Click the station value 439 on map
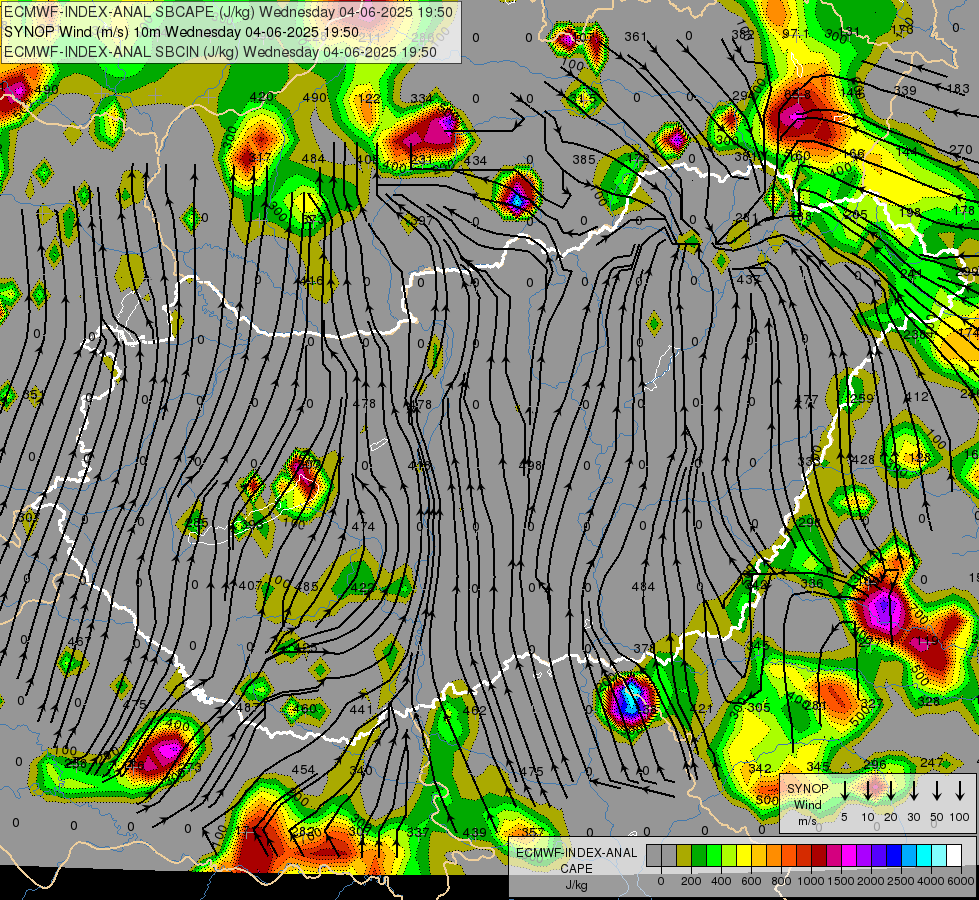Viewport: 979px width, 900px height. click(x=475, y=833)
